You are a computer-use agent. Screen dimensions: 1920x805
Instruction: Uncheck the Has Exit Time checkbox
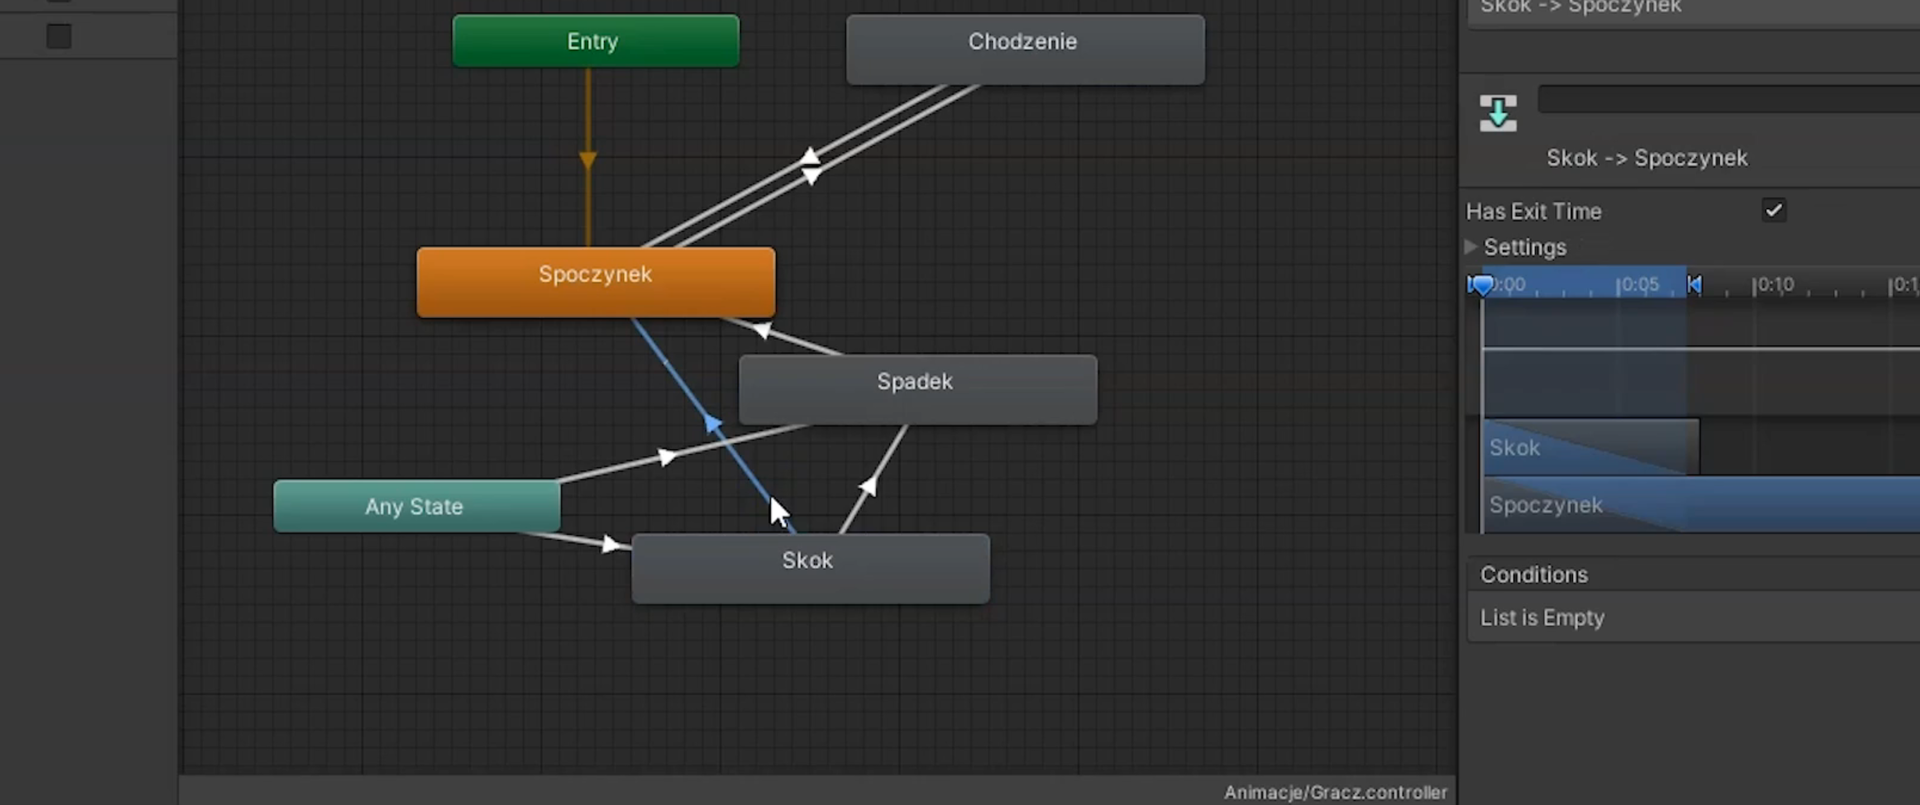(x=1773, y=211)
